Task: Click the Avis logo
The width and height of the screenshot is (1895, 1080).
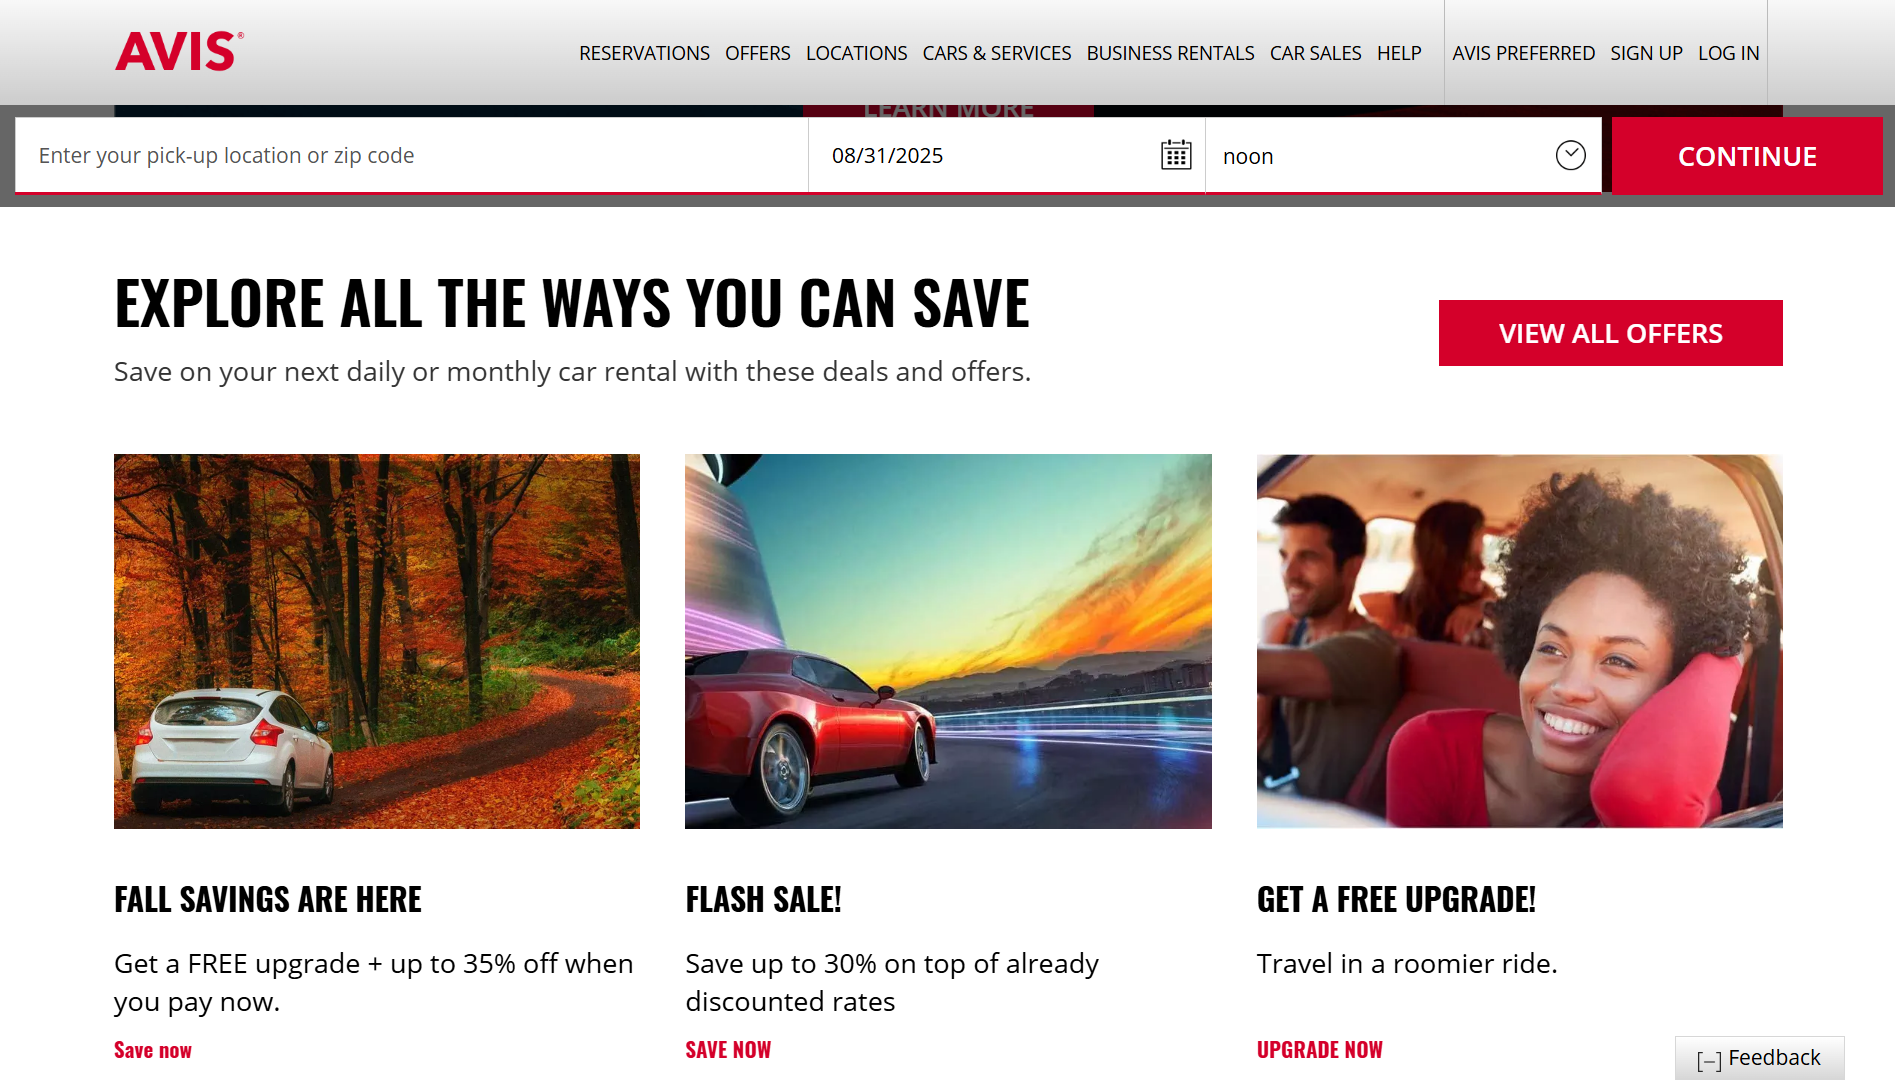Action: tap(179, 52)
